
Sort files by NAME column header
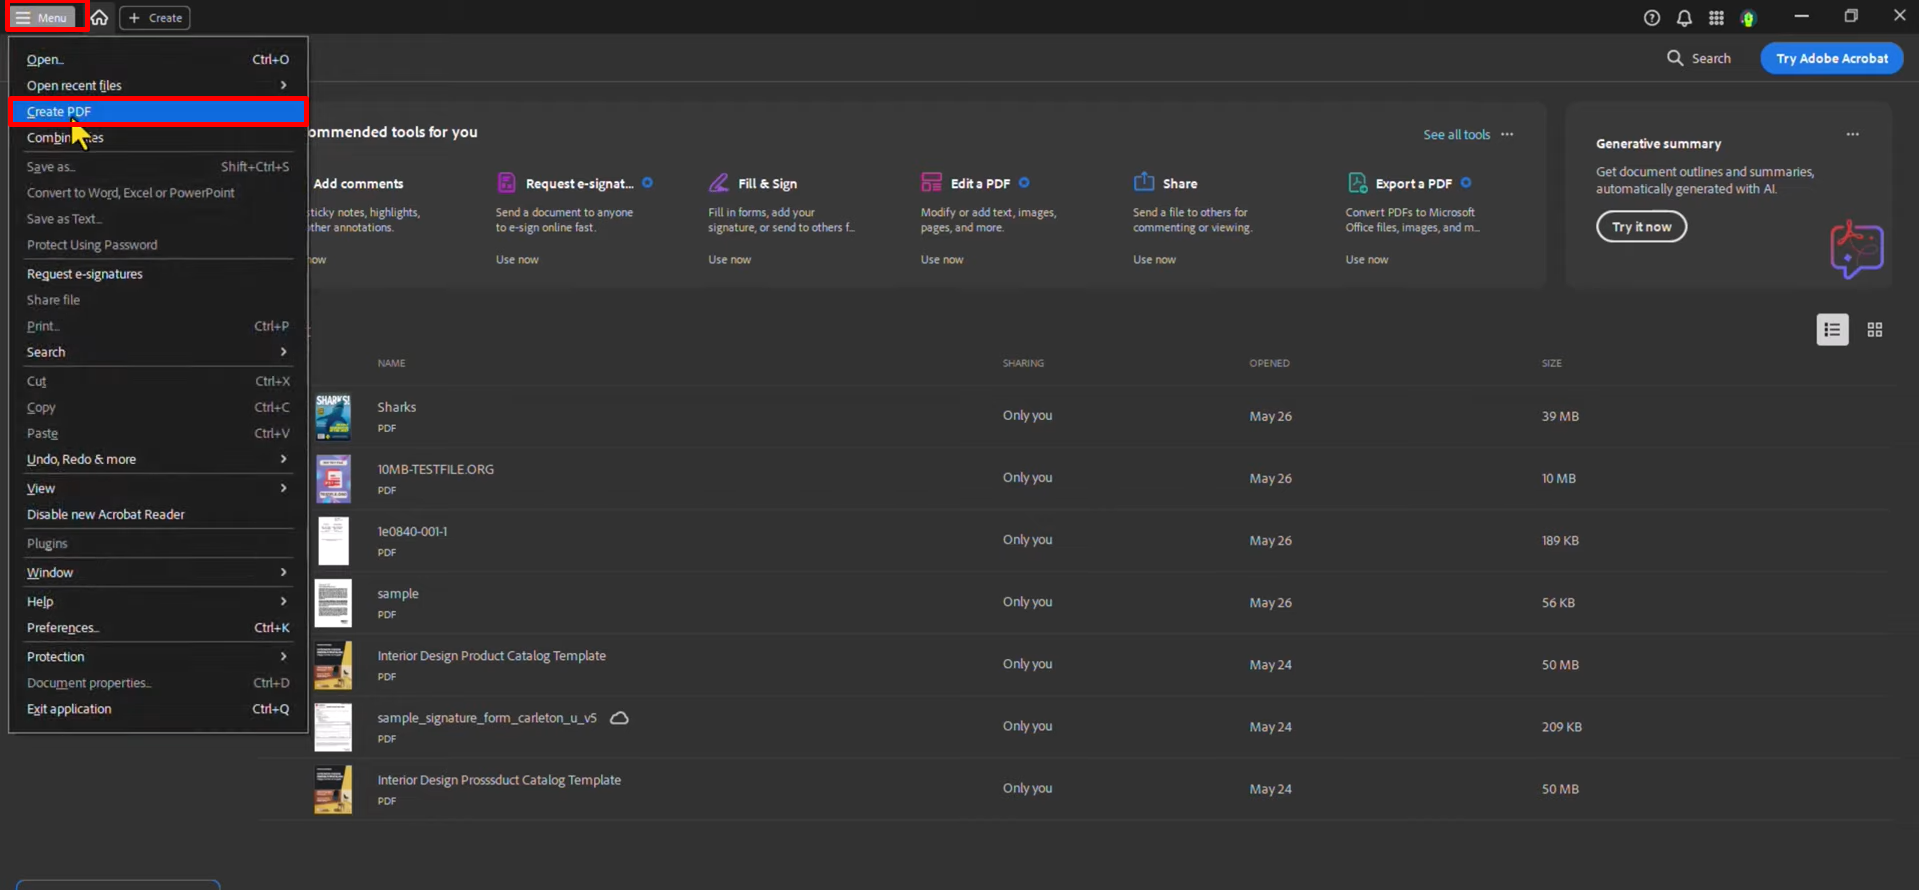[391, 363]
